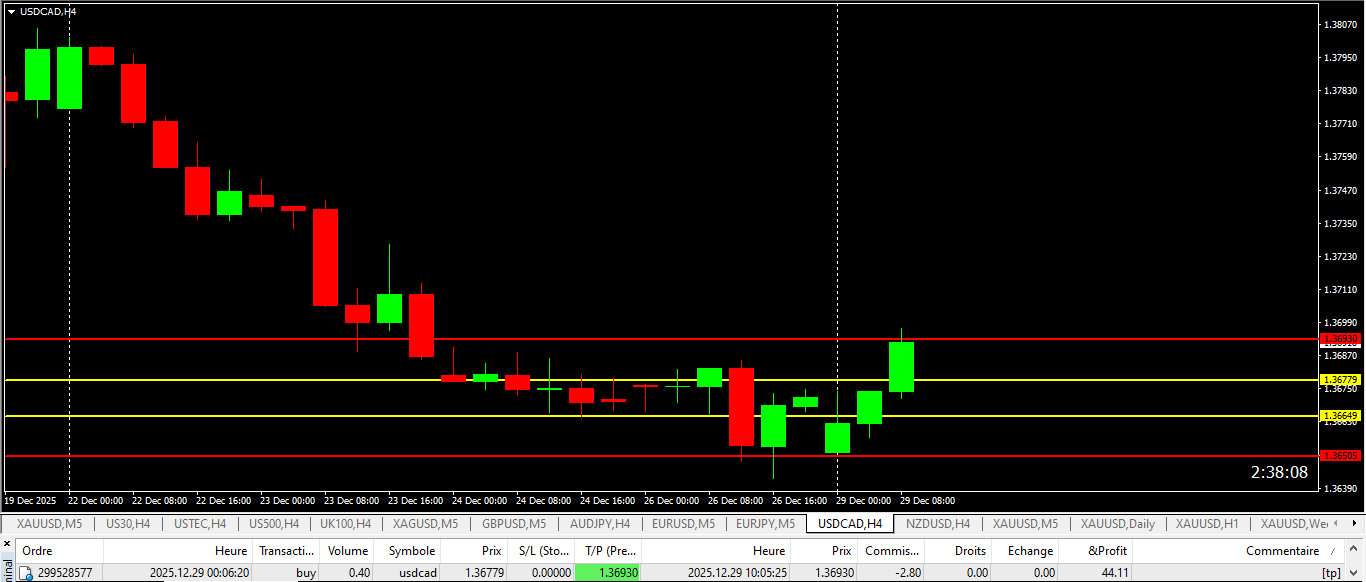Click the S/L column header
The image size is (1366, 582).
pos(542,551)
